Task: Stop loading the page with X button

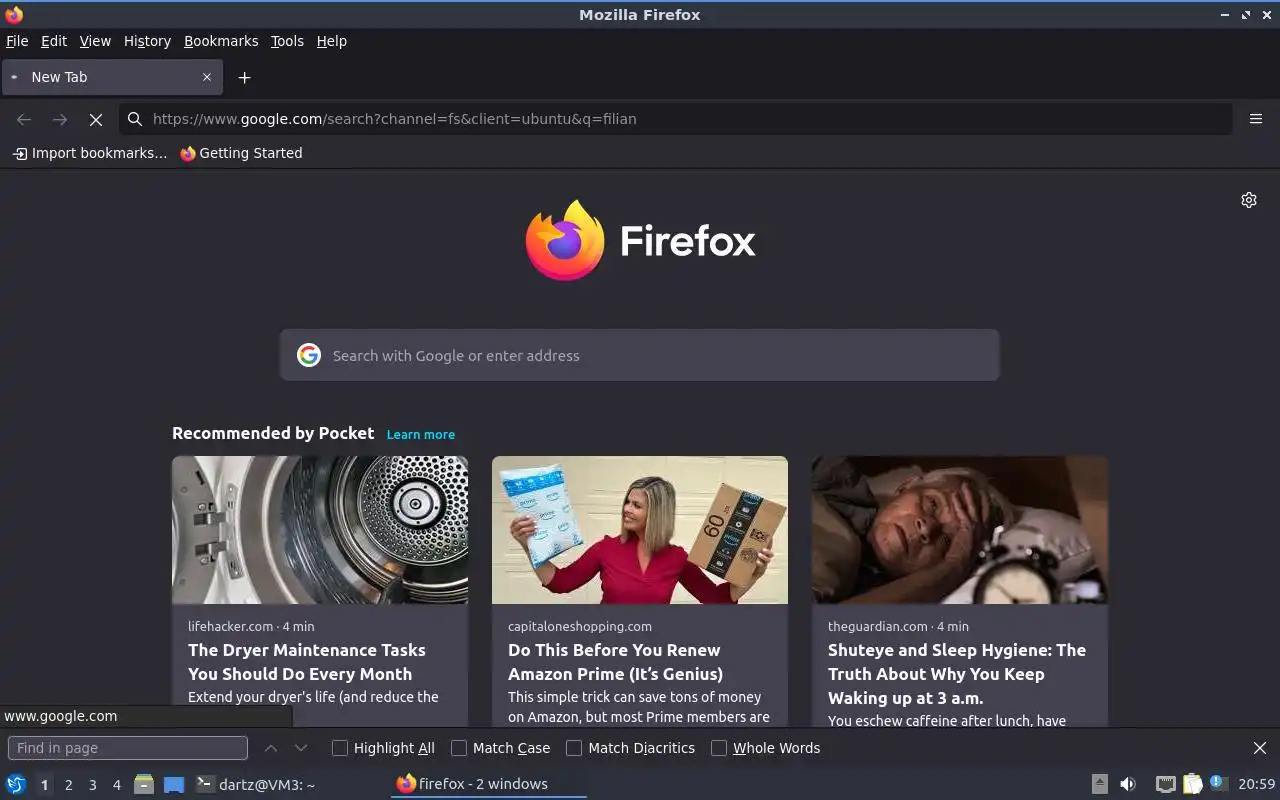Action: [96, 119]
